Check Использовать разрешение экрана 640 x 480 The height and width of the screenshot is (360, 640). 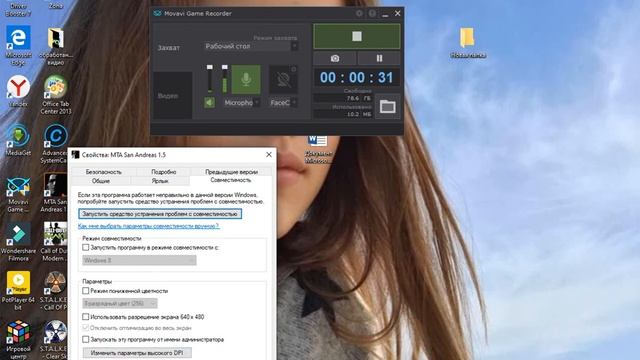pos(86,317)
